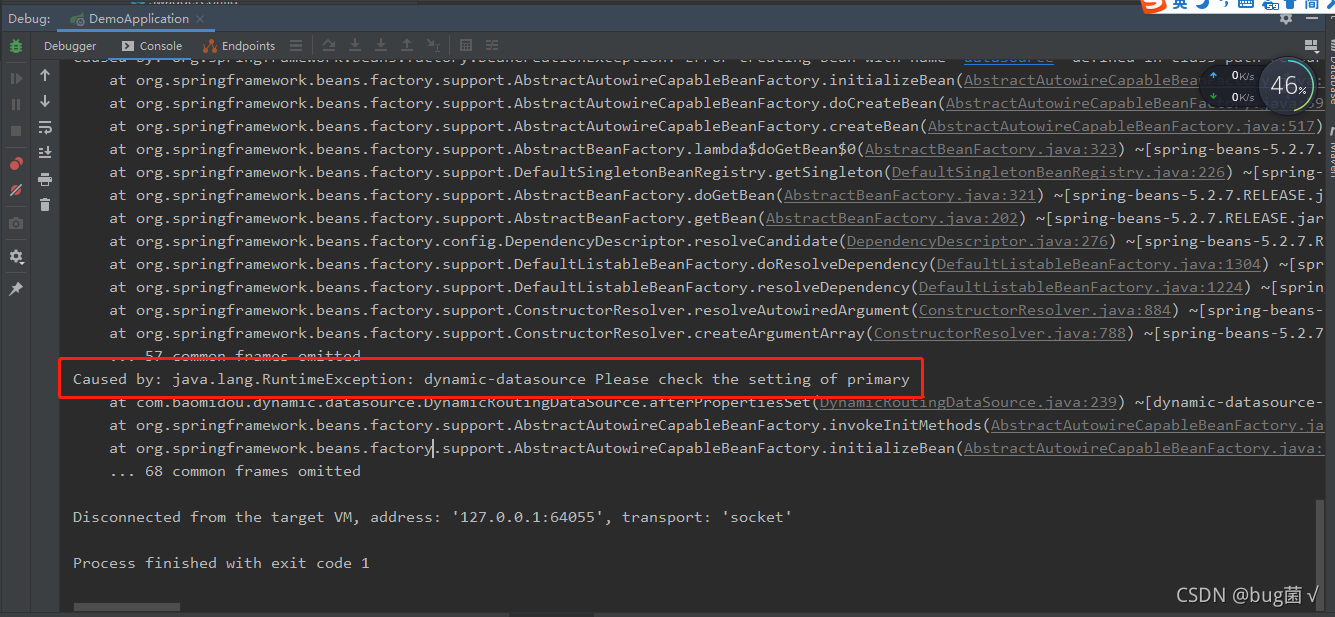Open hidden toolbar options via the right-edge menu
1335x617 pixels.
(1311, 45)
